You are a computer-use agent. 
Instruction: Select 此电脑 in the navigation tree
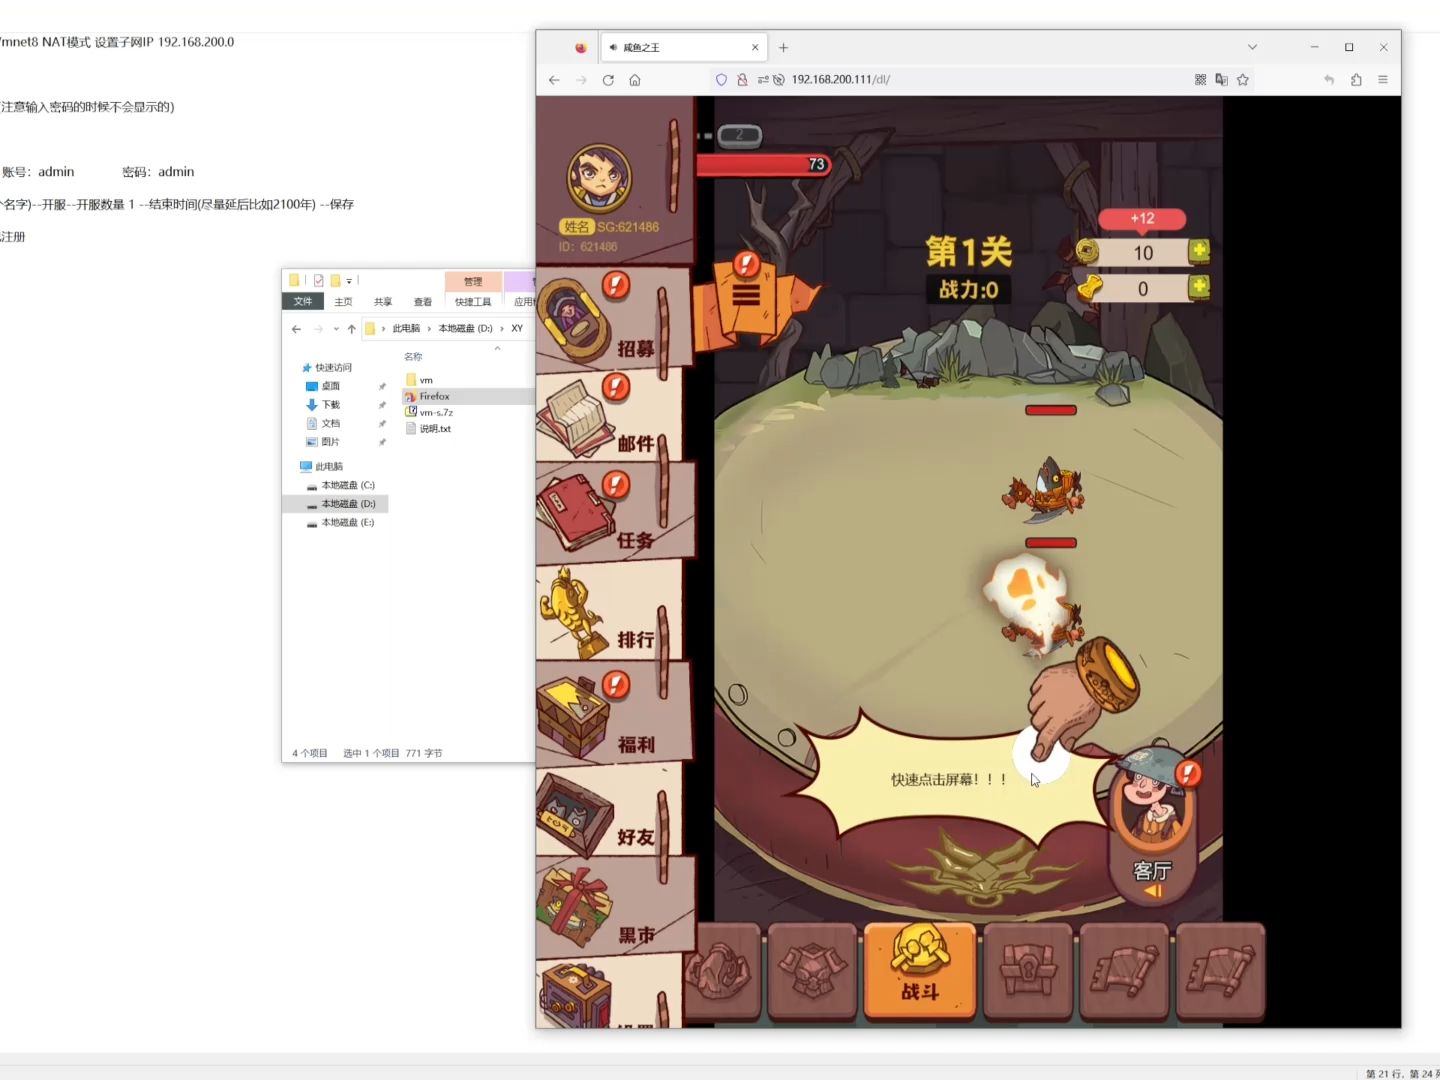(x=328, y=466)
